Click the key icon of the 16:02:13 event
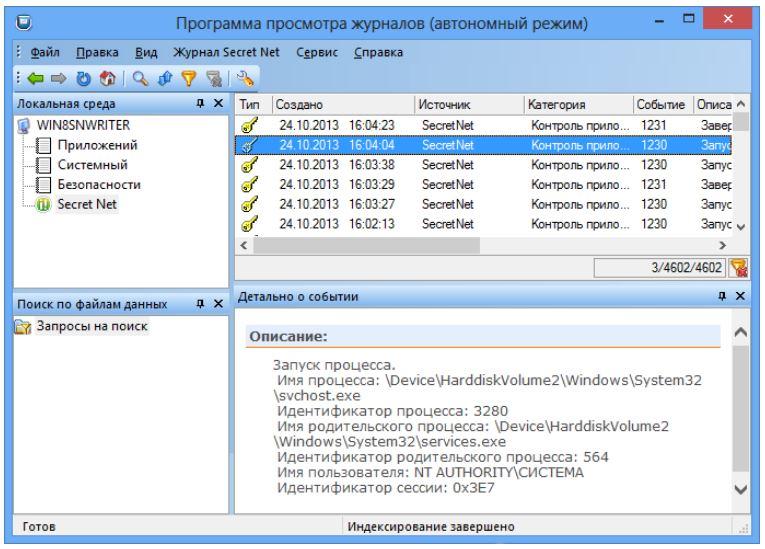765x549 pixels. click(x=250, y=224)
